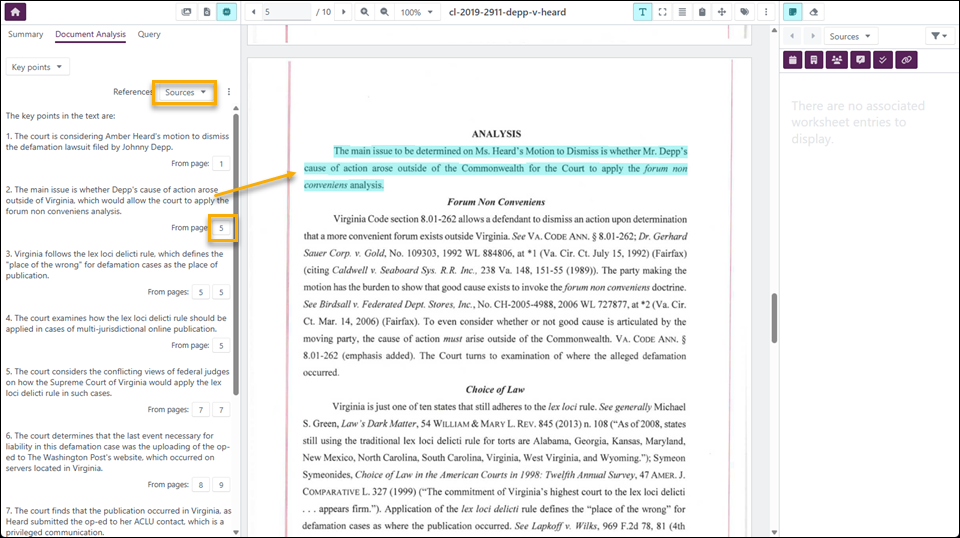Select the Document Analysis tab

point(90,34)
